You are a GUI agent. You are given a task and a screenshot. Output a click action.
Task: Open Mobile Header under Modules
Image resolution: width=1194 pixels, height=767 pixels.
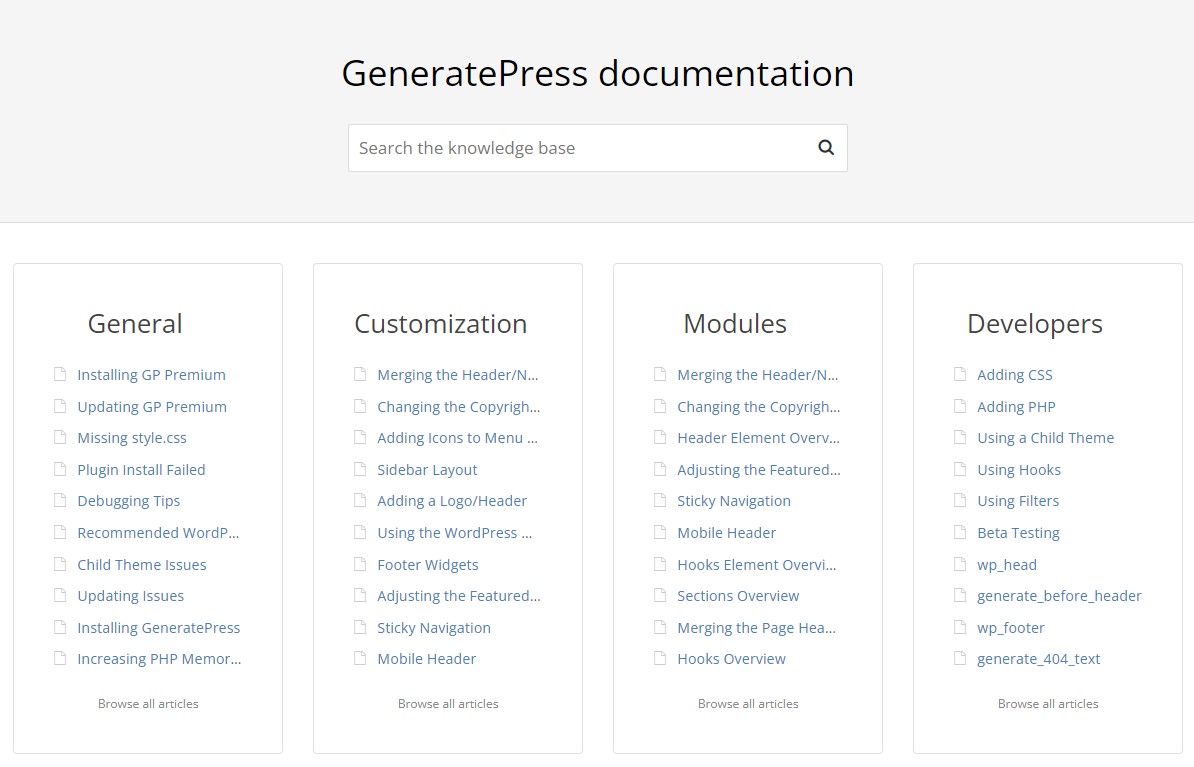point(726,533)
